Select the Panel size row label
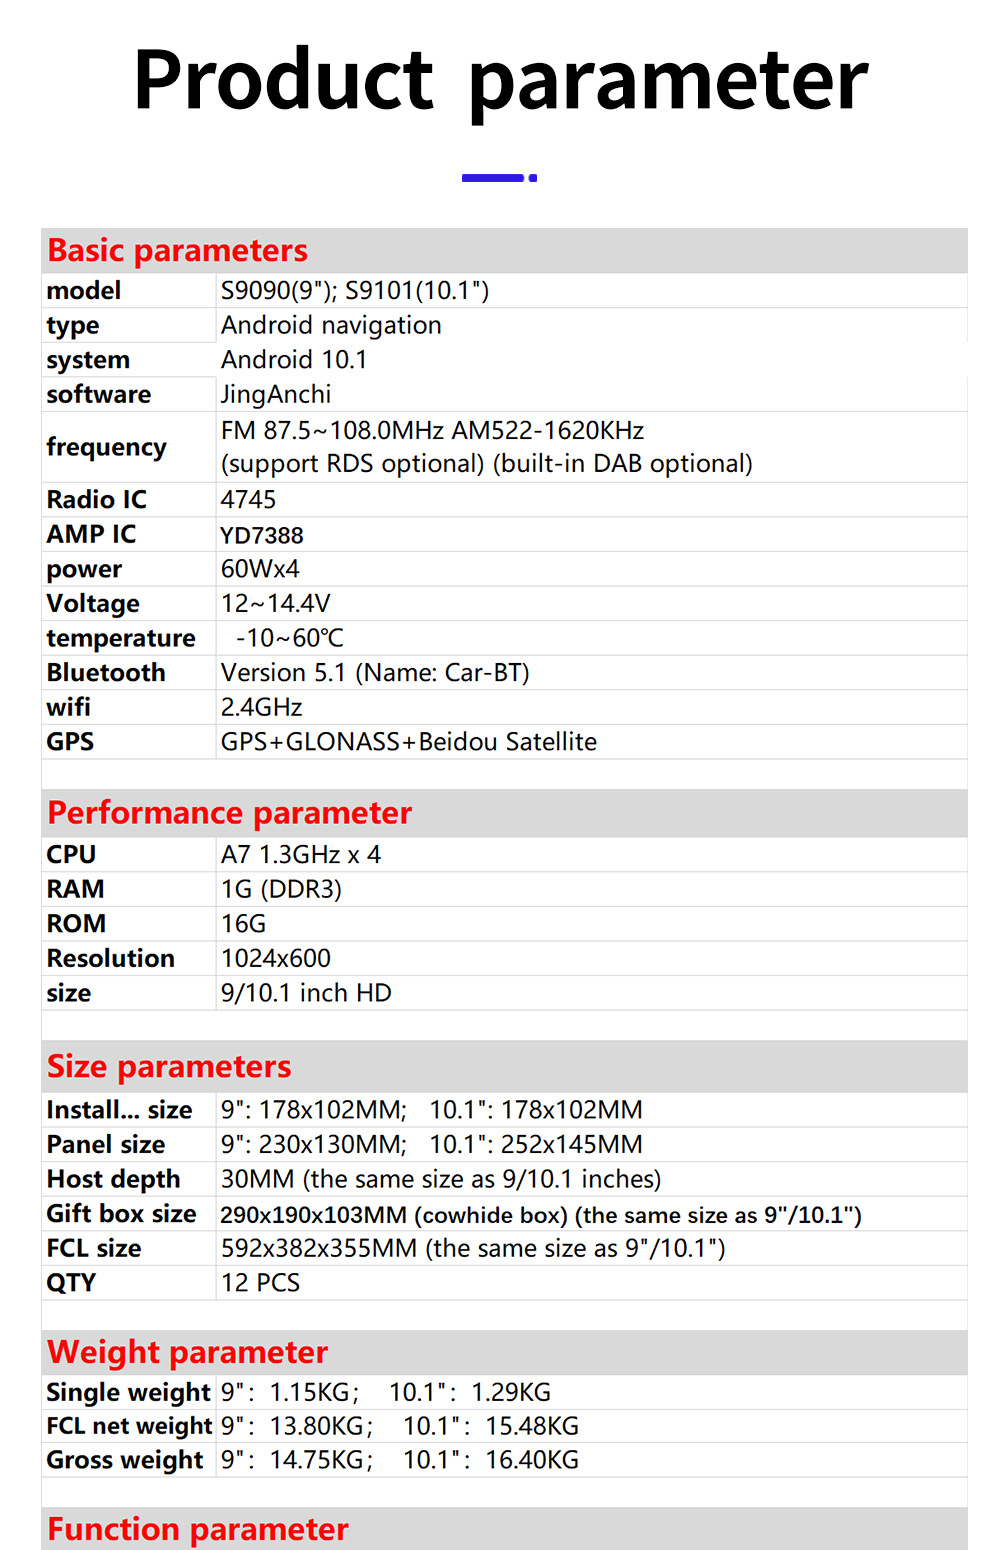1000x1550 pixels. pyautogui.click(x=106, y=1145)
